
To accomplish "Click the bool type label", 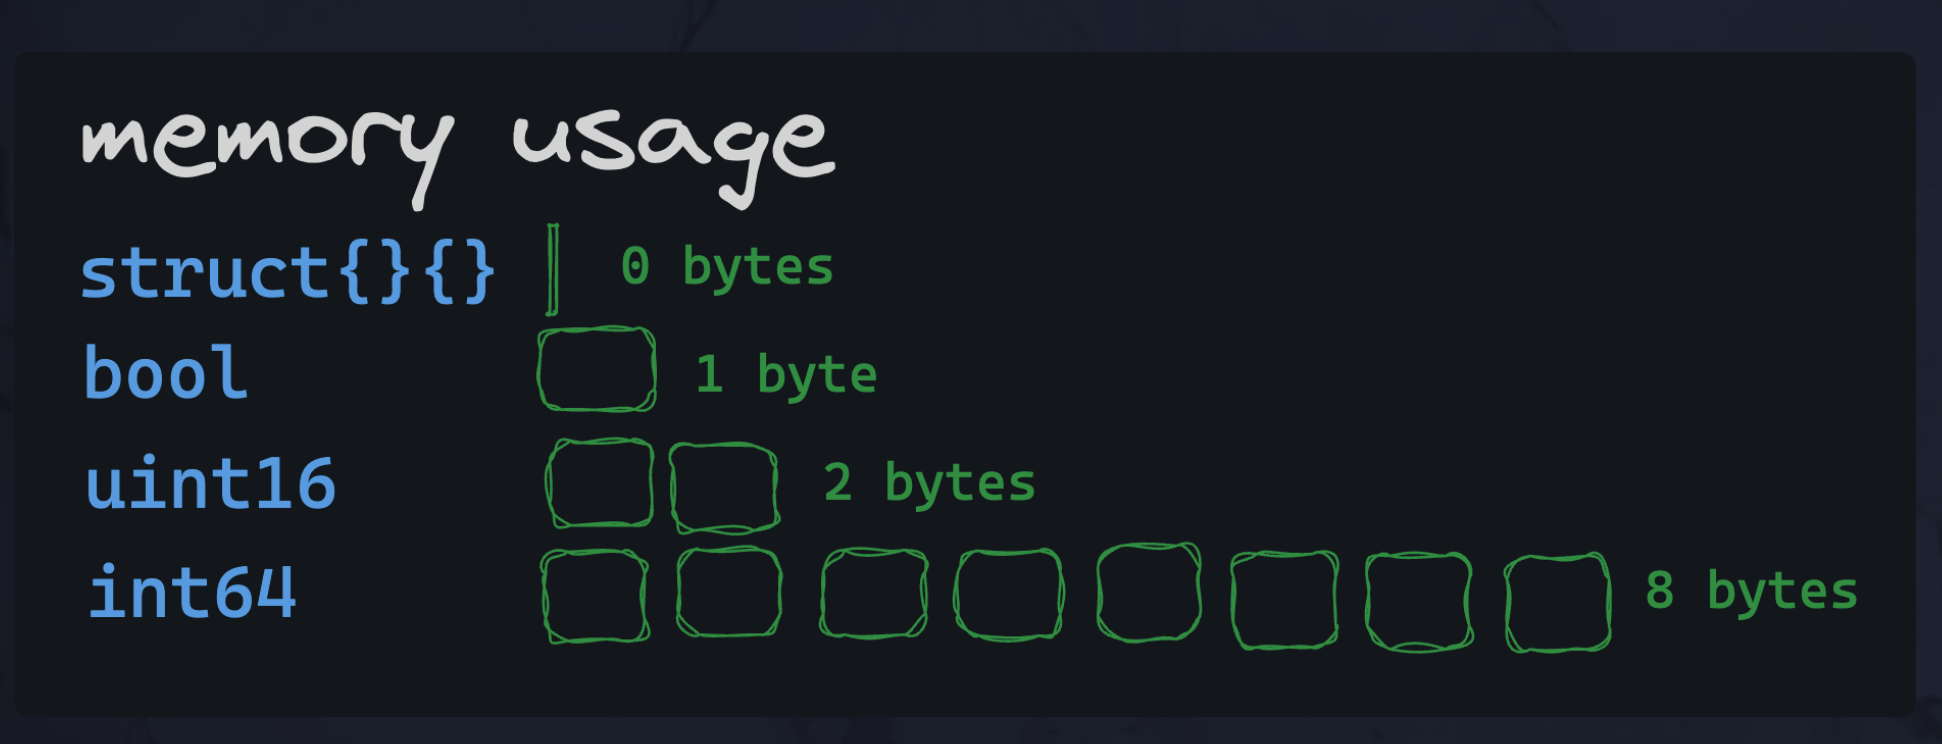I will pyautogui.click(x=166, y=374).
